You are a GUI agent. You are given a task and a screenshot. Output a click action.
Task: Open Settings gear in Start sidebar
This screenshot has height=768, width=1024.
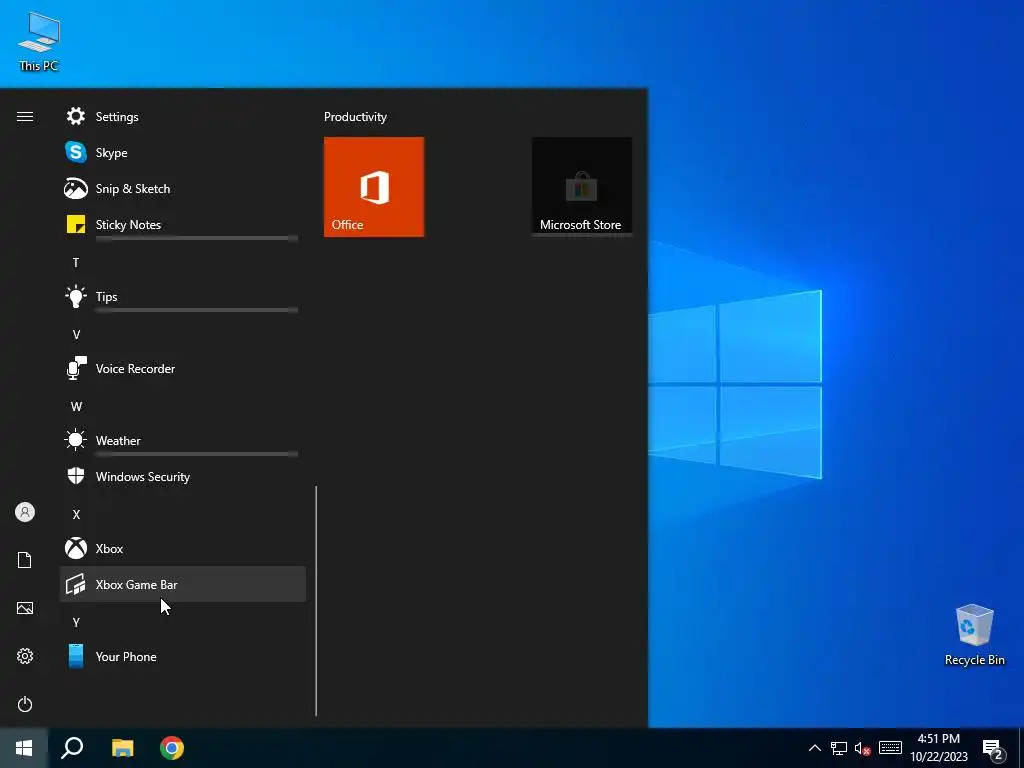[25, 656]
